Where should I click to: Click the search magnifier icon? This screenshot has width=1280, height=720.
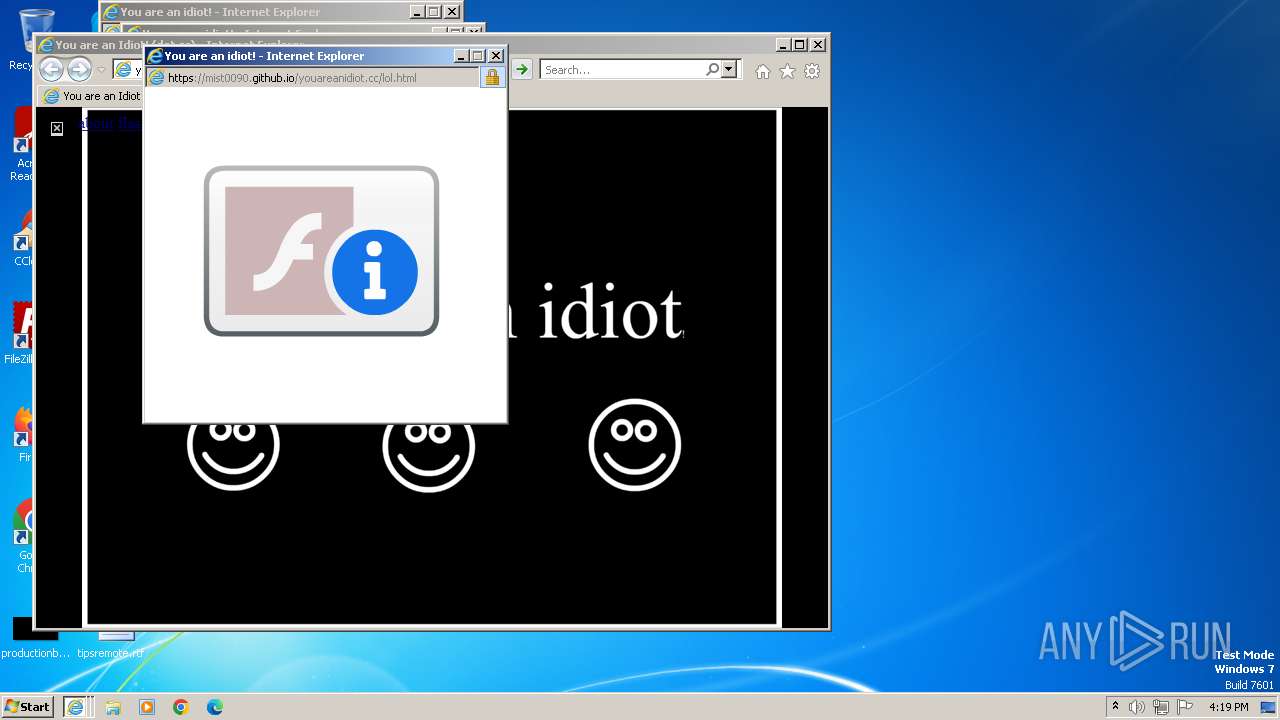click(712, 70)
